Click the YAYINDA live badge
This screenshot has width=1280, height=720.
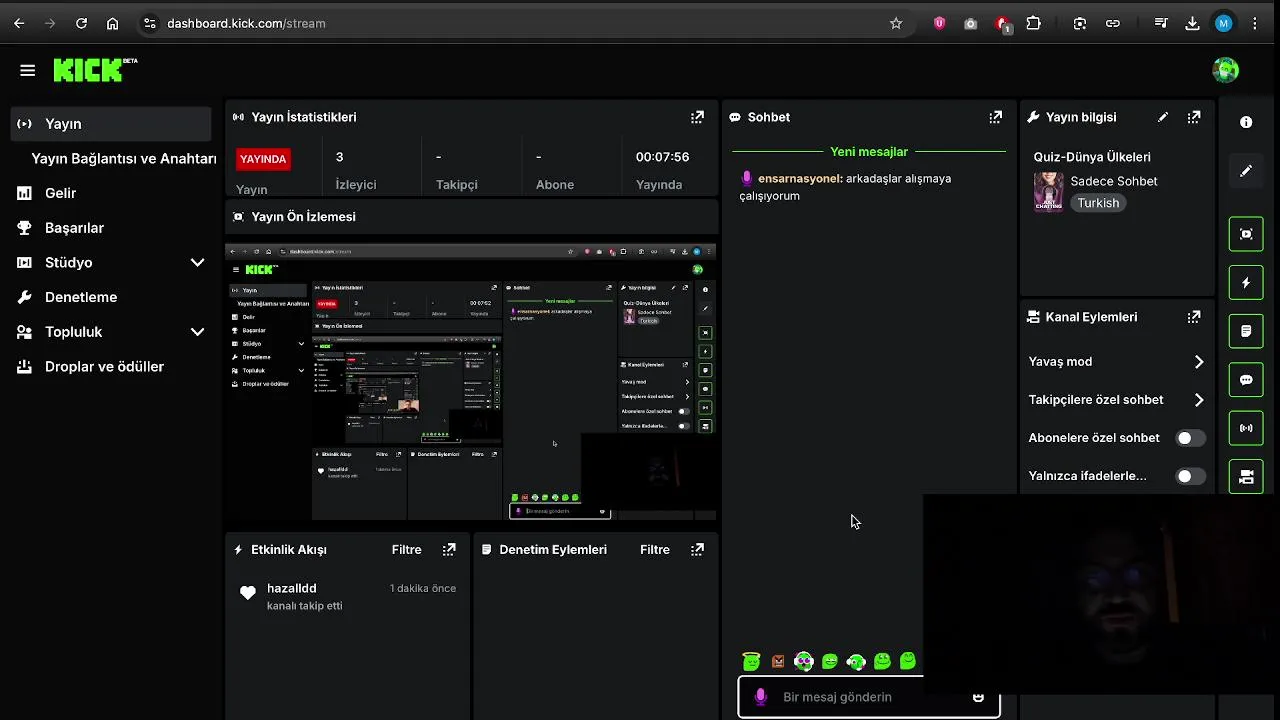tap(263, 159)
